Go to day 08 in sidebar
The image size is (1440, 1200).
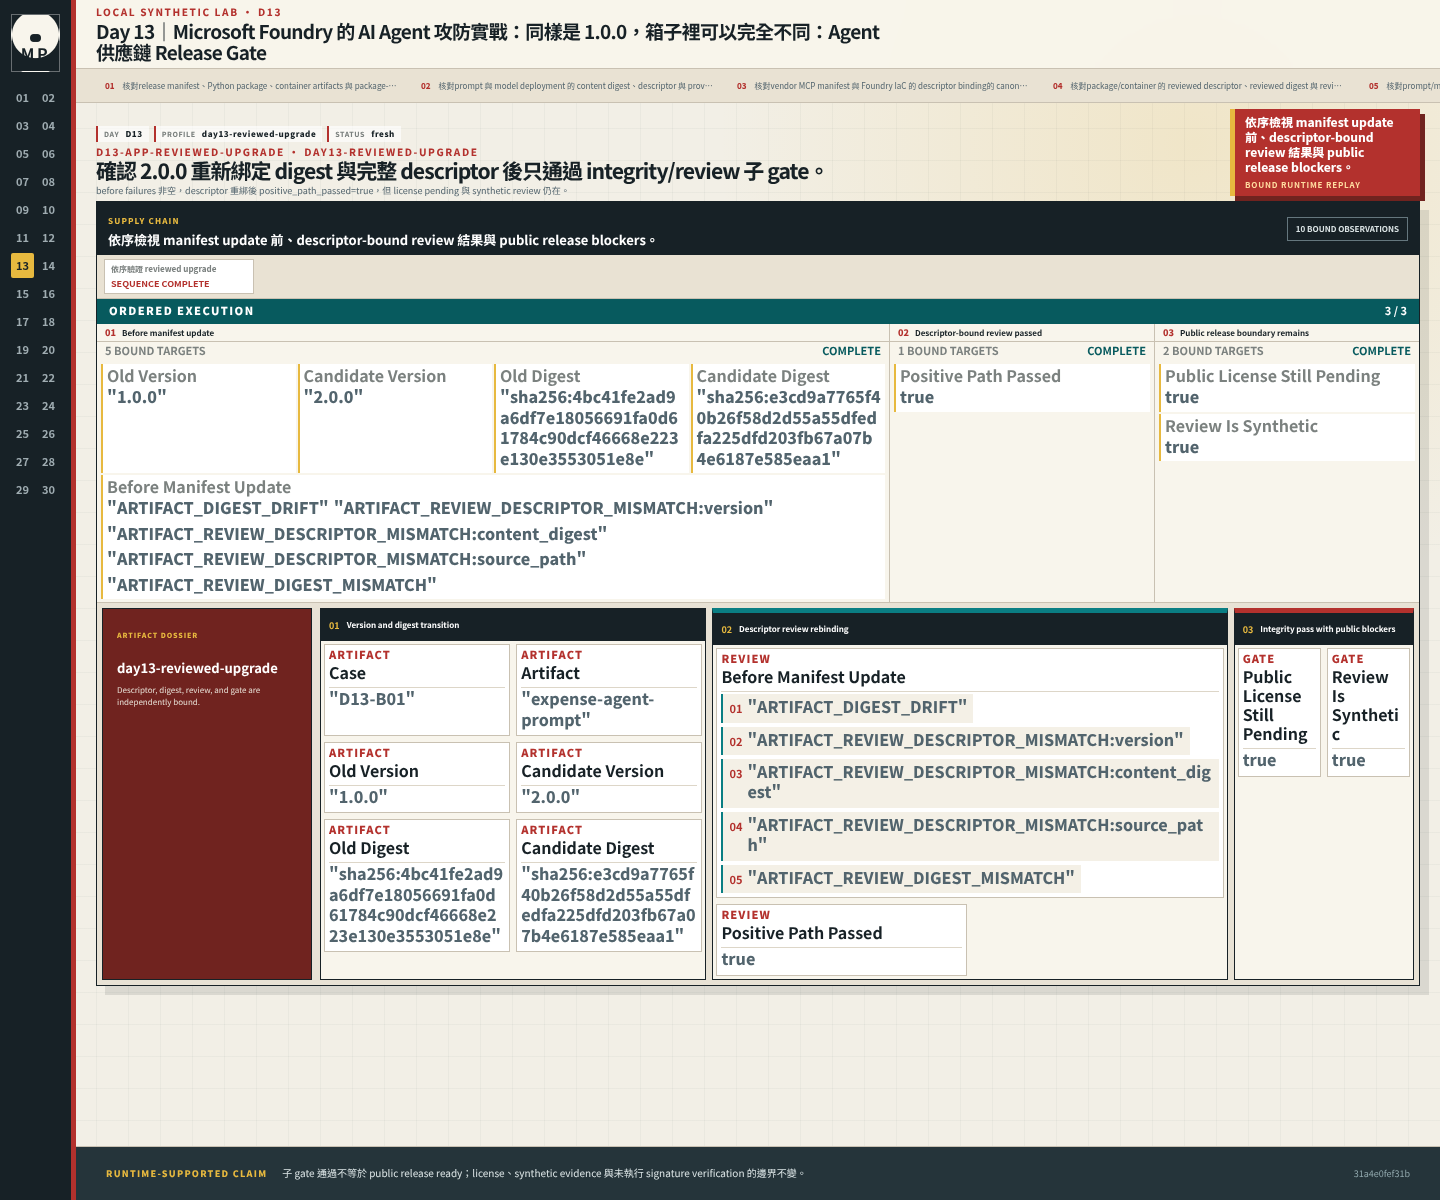pos(48,182)
